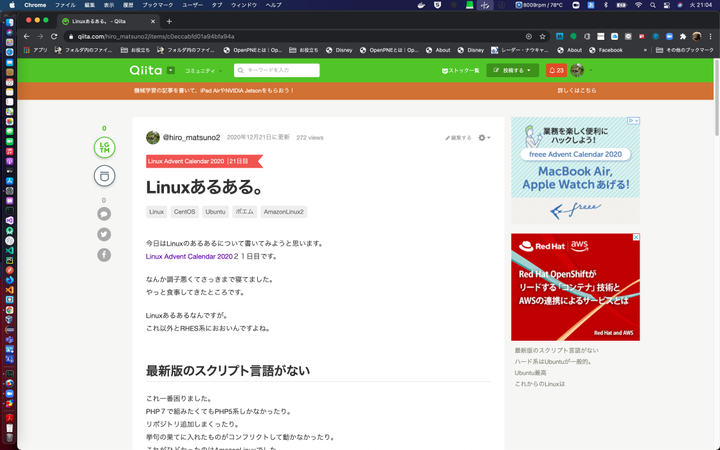Follow the Linux Advent Calendar 2020 text link
720x450 pixels.
click(x=189, y=257)
